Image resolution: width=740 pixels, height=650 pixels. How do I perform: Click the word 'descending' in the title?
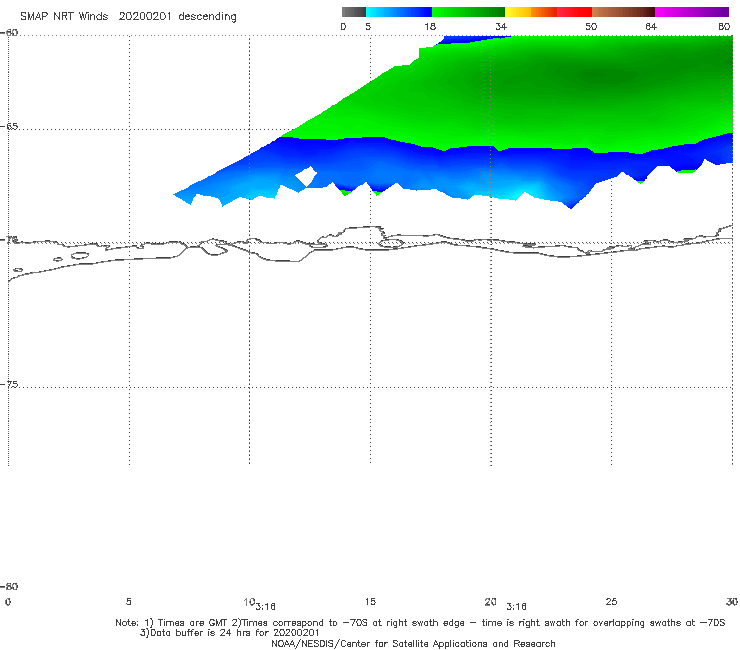[208, 17]
